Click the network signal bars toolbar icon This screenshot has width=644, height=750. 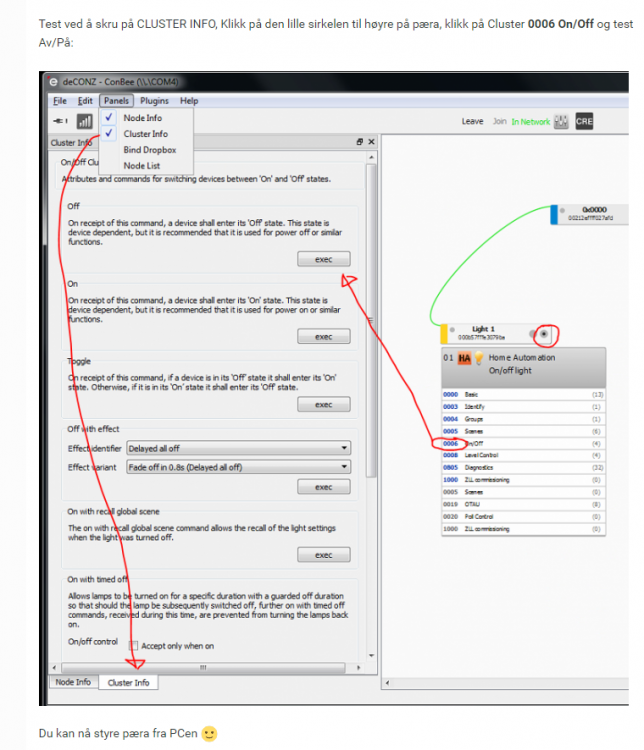[x=84, y=120]
